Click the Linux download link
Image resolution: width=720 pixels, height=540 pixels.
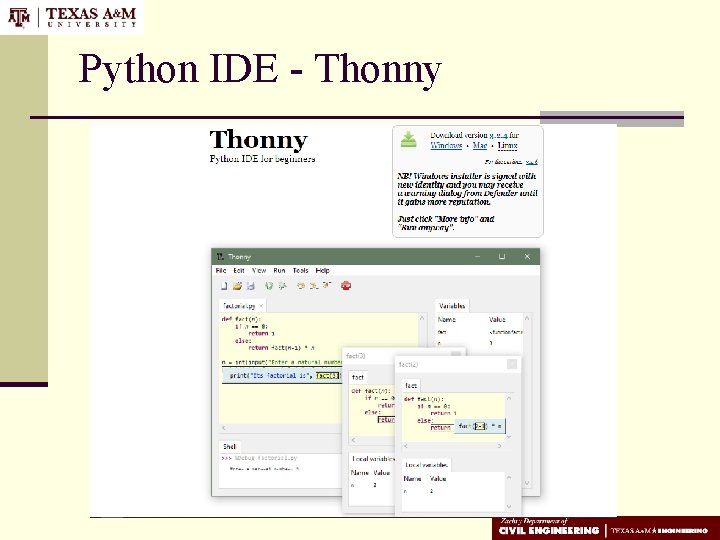tap(507, 146)
